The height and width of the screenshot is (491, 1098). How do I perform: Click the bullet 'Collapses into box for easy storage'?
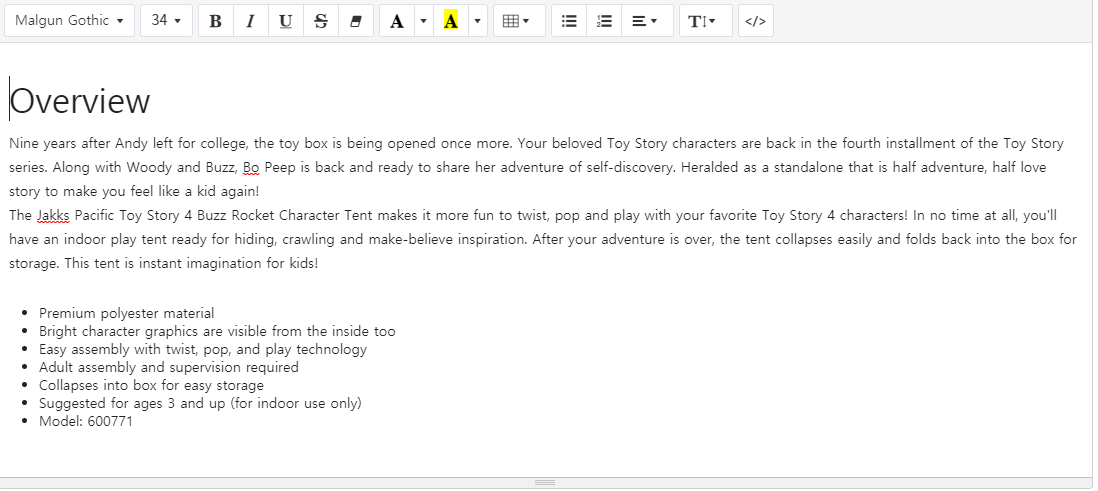(151, 385)
